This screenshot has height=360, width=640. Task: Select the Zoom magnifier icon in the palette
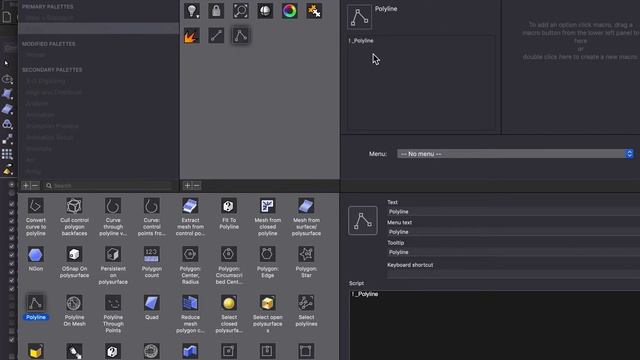coord(240,11)
